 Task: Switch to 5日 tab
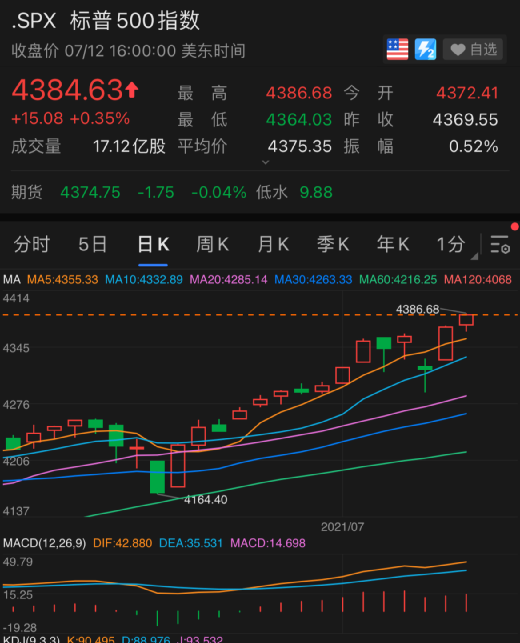[93, 244]
